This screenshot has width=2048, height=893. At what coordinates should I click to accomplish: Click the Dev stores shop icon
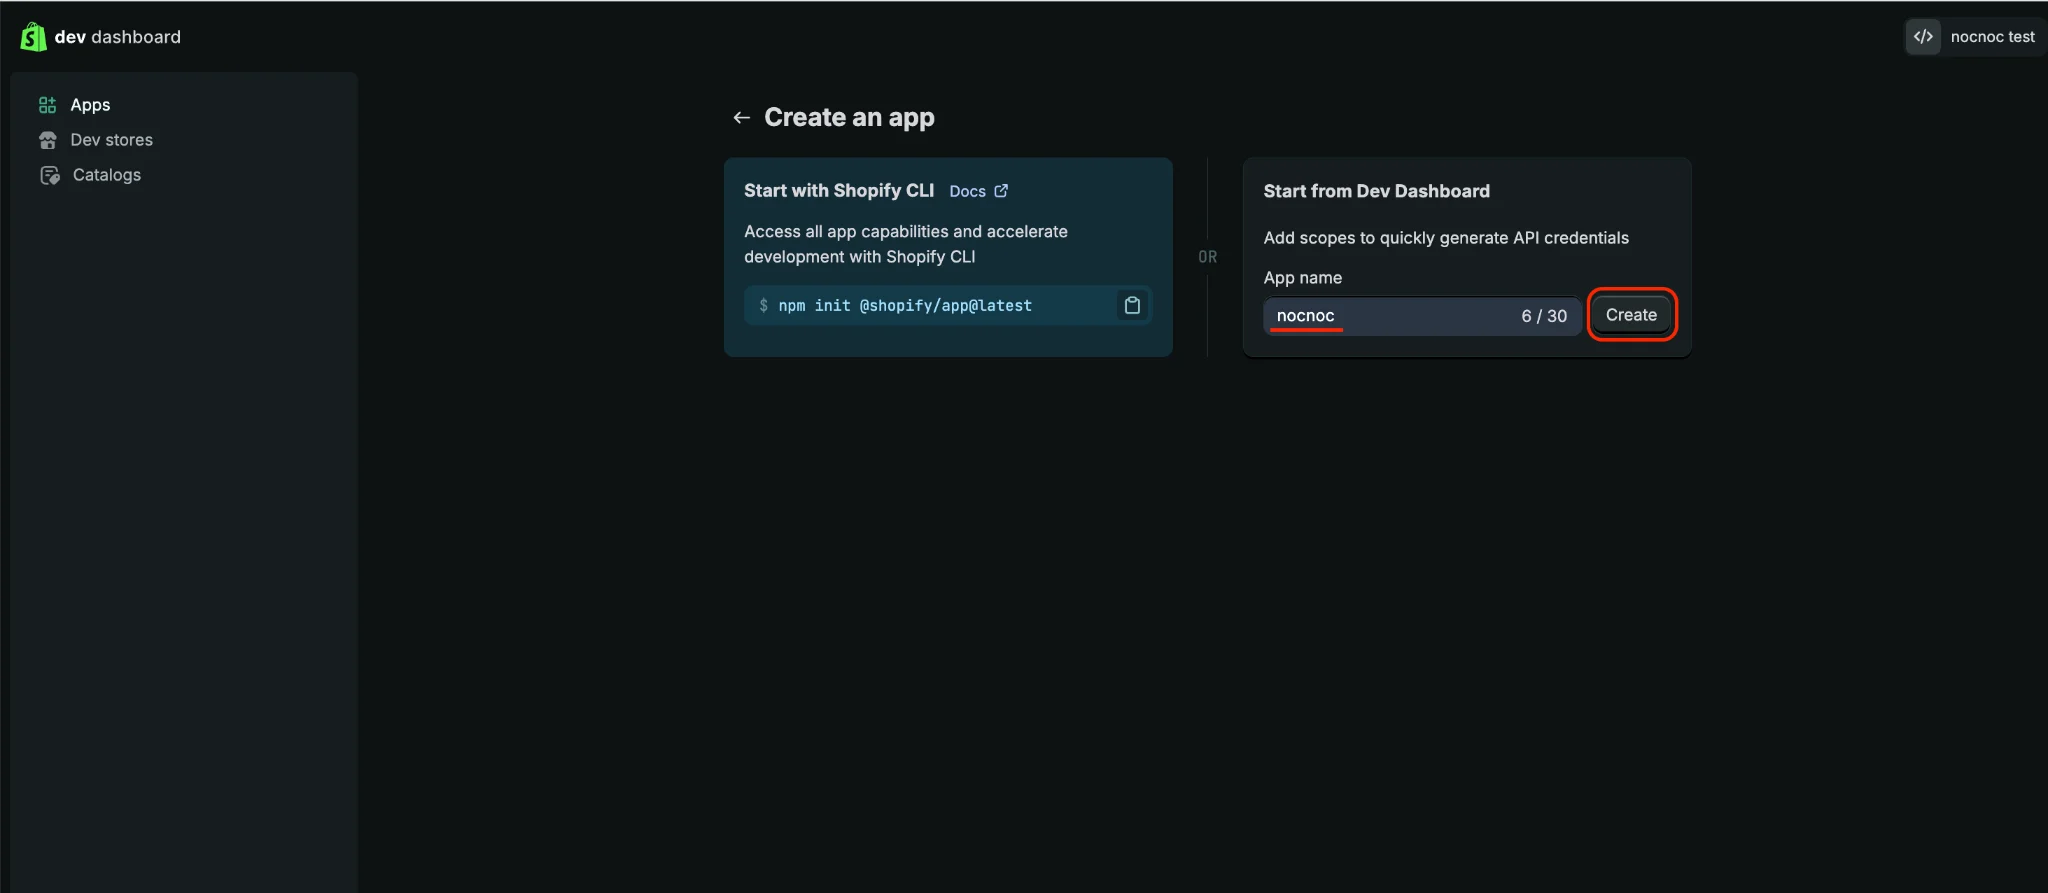tap(47, 140)
